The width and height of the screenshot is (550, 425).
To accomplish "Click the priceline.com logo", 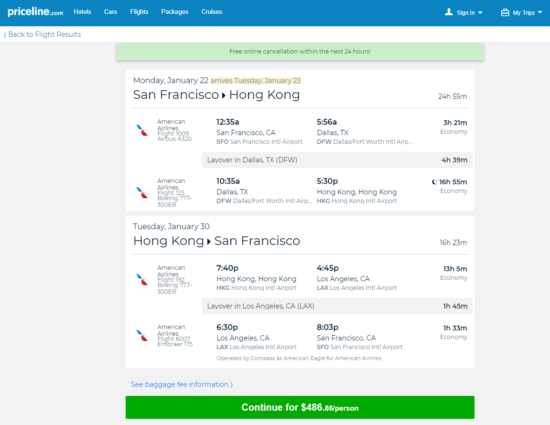I will coord(35,12).
